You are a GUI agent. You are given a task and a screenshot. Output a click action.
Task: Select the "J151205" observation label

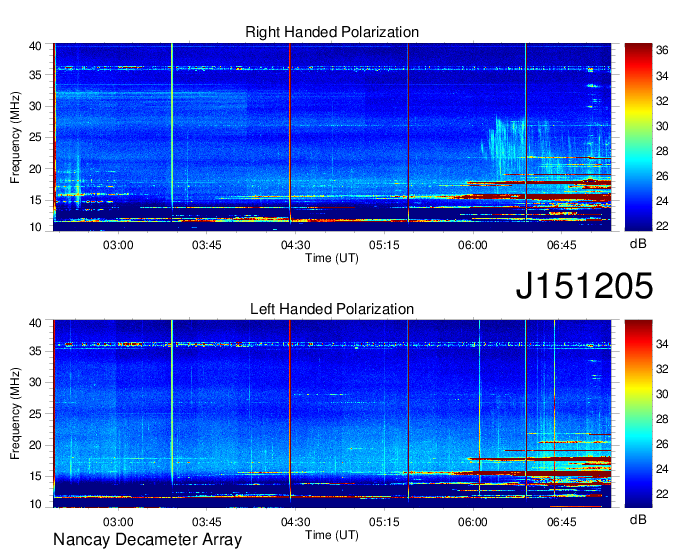coord(584,285)
